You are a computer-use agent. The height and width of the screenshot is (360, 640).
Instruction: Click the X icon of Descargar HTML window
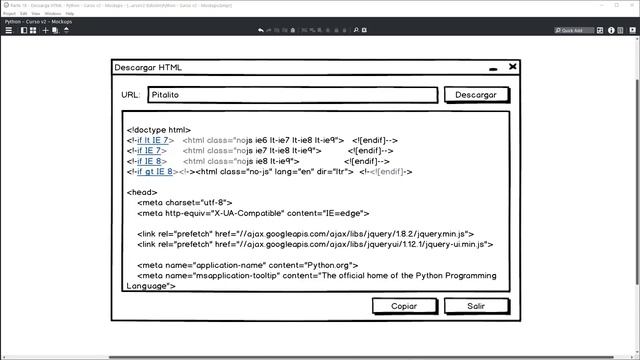click(513, 67)
